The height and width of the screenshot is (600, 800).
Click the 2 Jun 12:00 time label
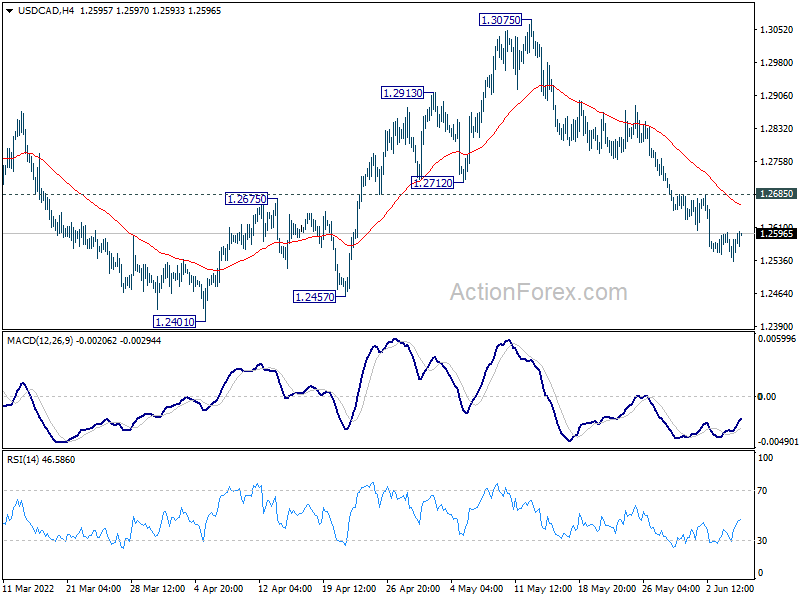point(730,588)
